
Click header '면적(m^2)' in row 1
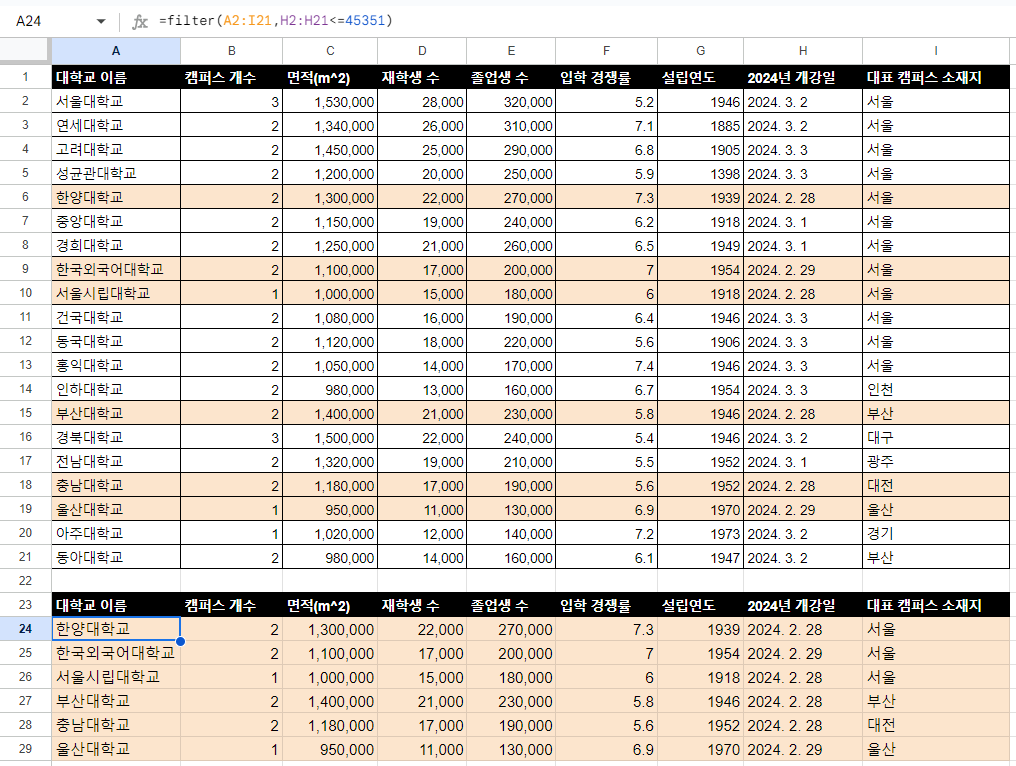pos(330,78)
